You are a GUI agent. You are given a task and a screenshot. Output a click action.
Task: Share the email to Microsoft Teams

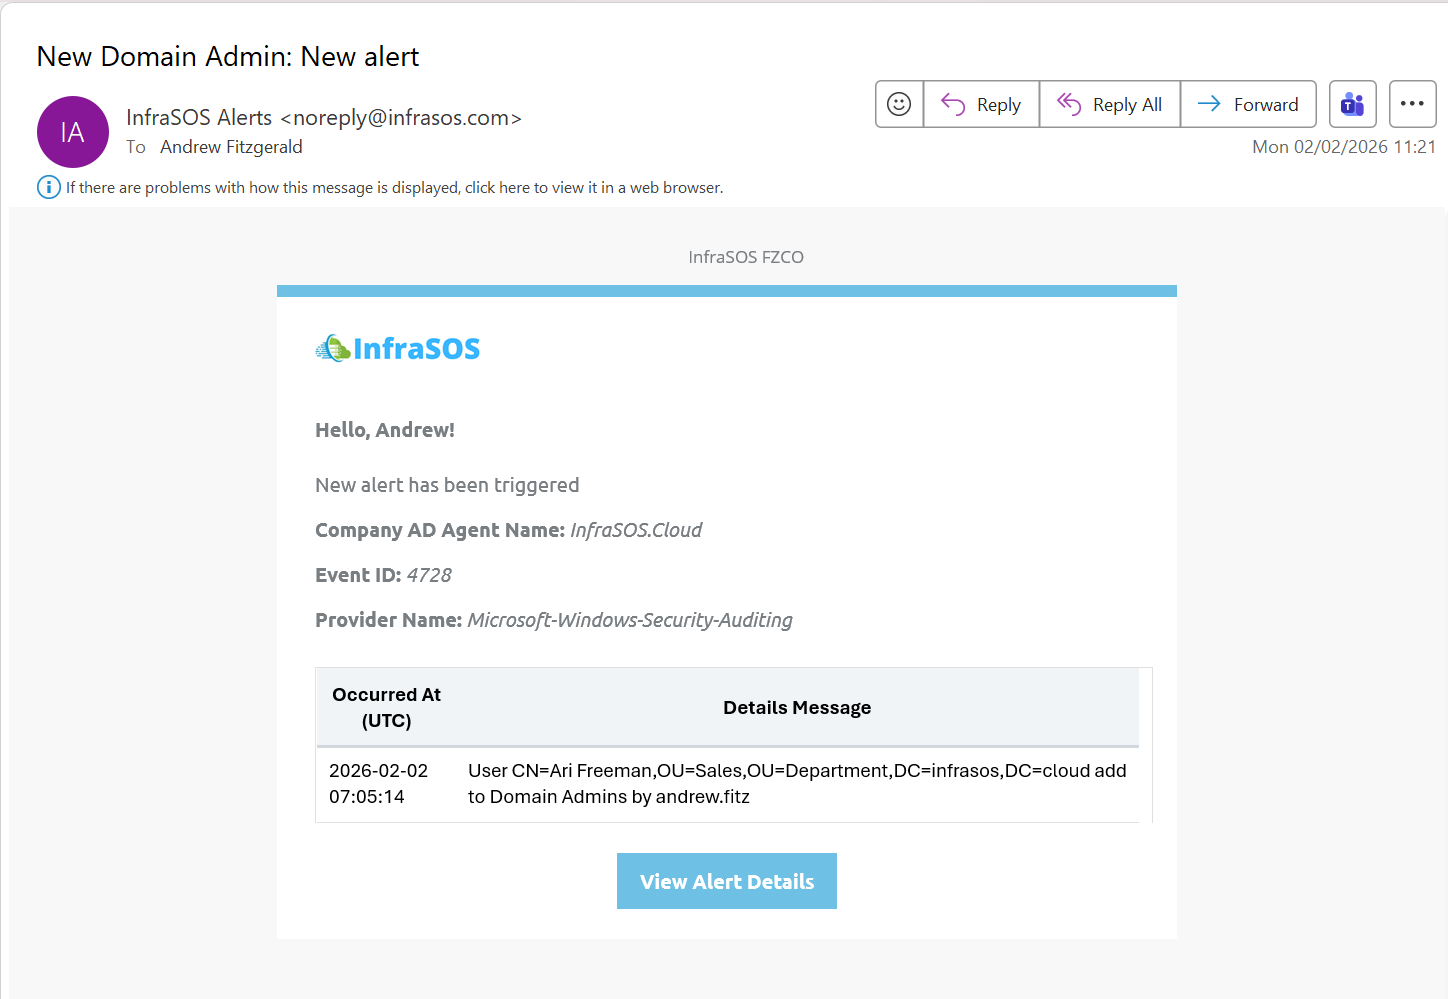pyautogui.click(x=1353, y=104)
